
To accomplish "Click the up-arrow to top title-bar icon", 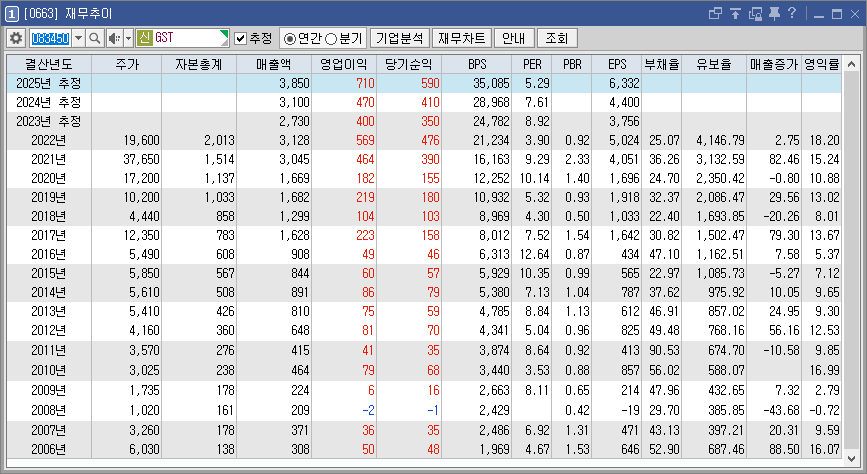I will click(735, 13).
